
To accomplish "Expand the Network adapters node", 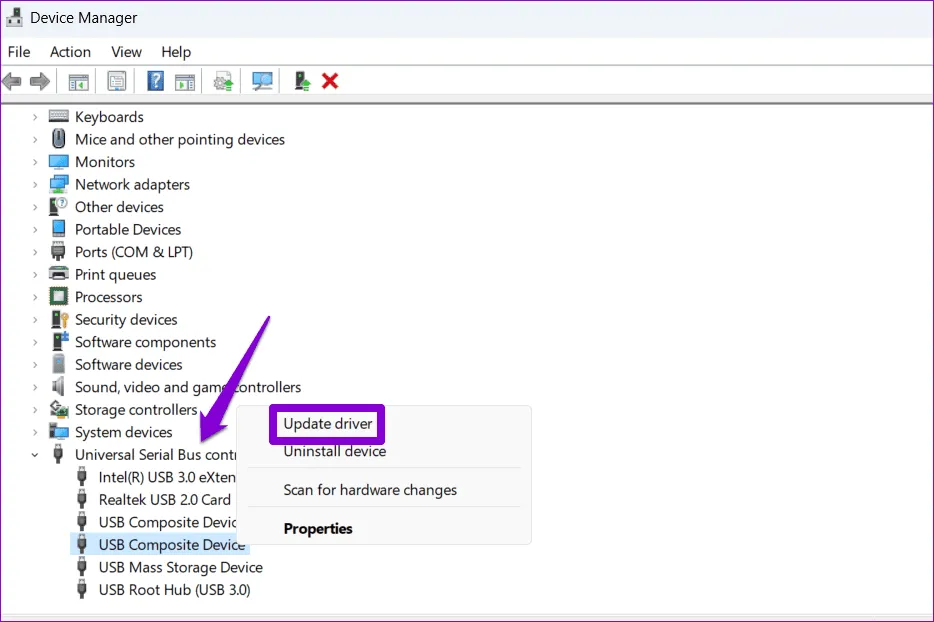I will click(35, 185).
